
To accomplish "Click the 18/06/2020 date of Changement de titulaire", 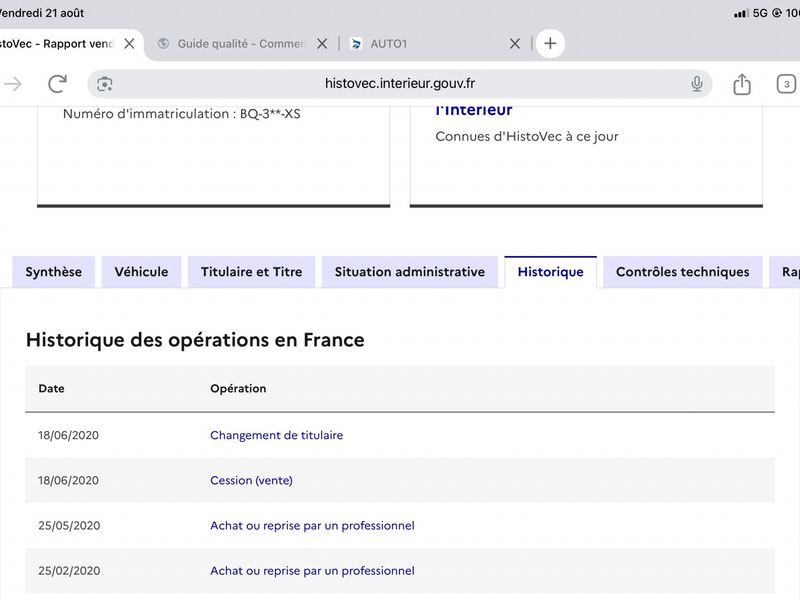I will (68, 435).
